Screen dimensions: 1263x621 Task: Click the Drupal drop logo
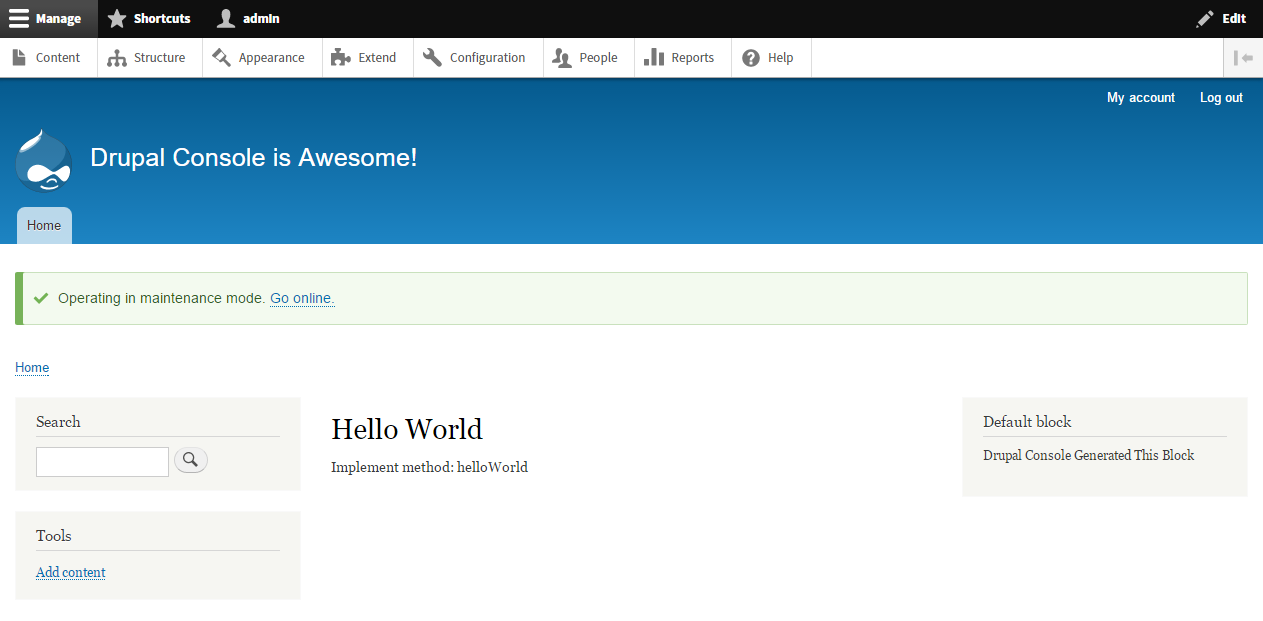[x=44, y=160]
